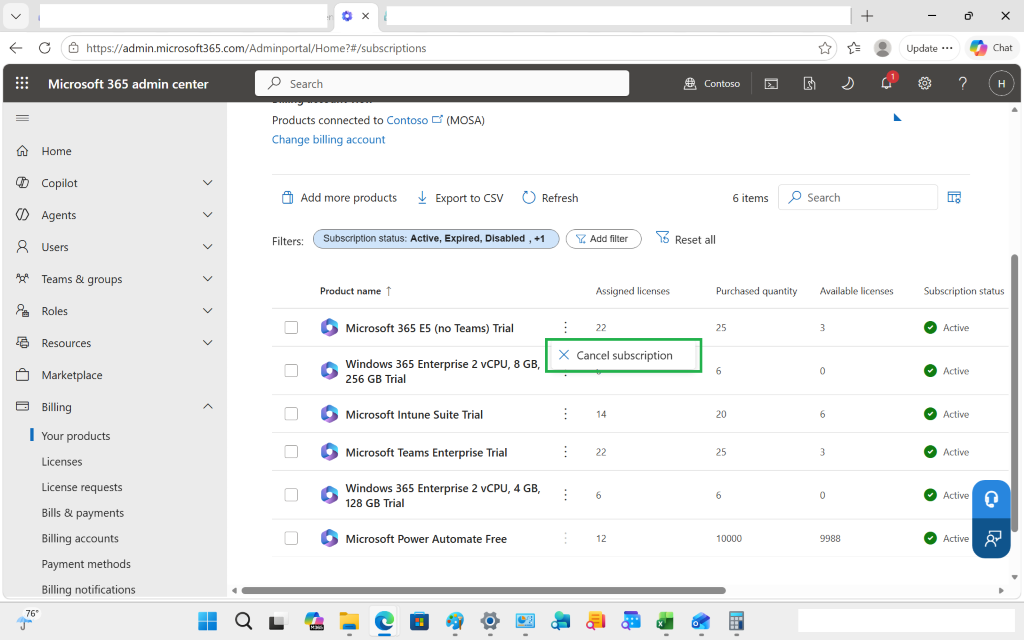Screen dimensions: 1024x640
Task: Go to Licenses under Billing
Action: [x=62, y=462]
